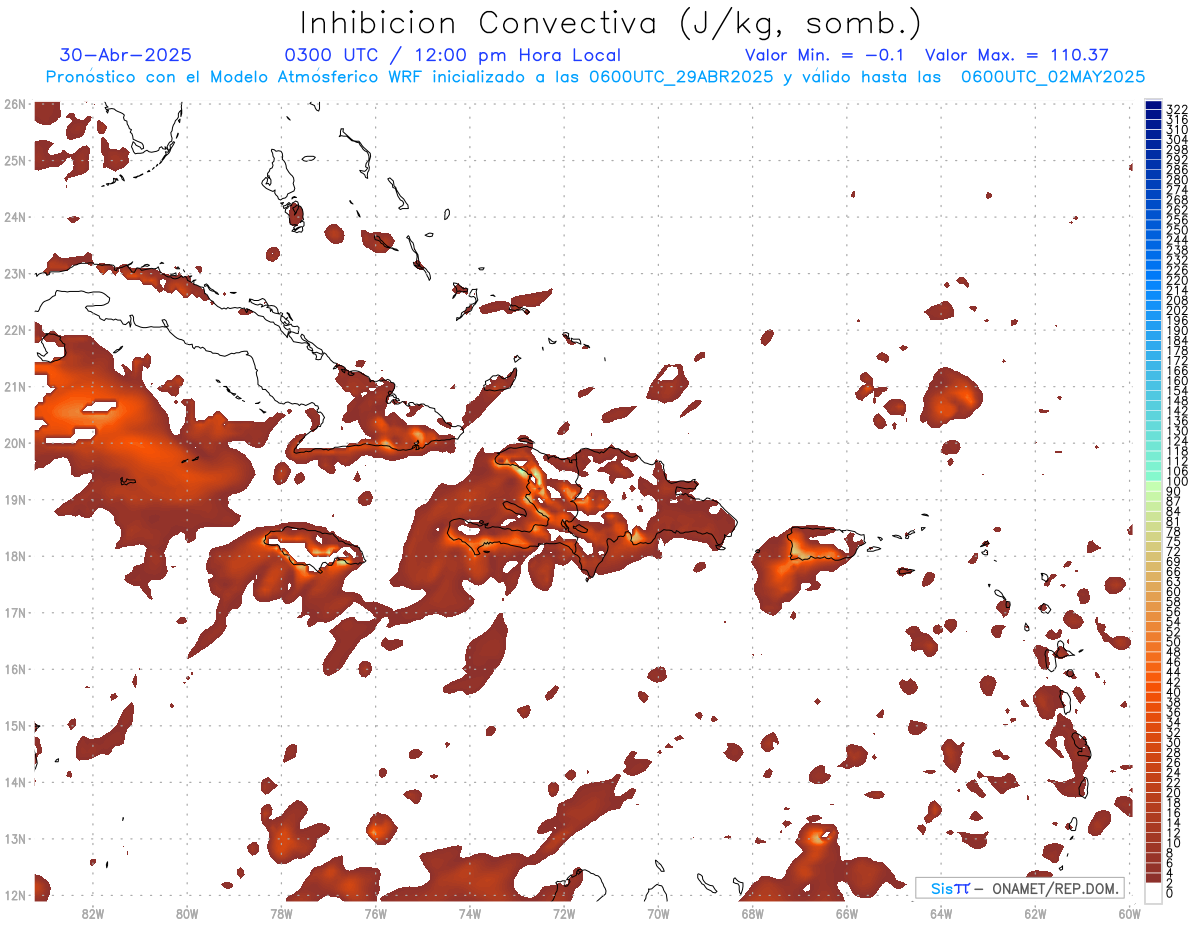Click the 74W longitude label
Image resolution: width=1200 pixels, height=927 pixels.
click(469, 913)
